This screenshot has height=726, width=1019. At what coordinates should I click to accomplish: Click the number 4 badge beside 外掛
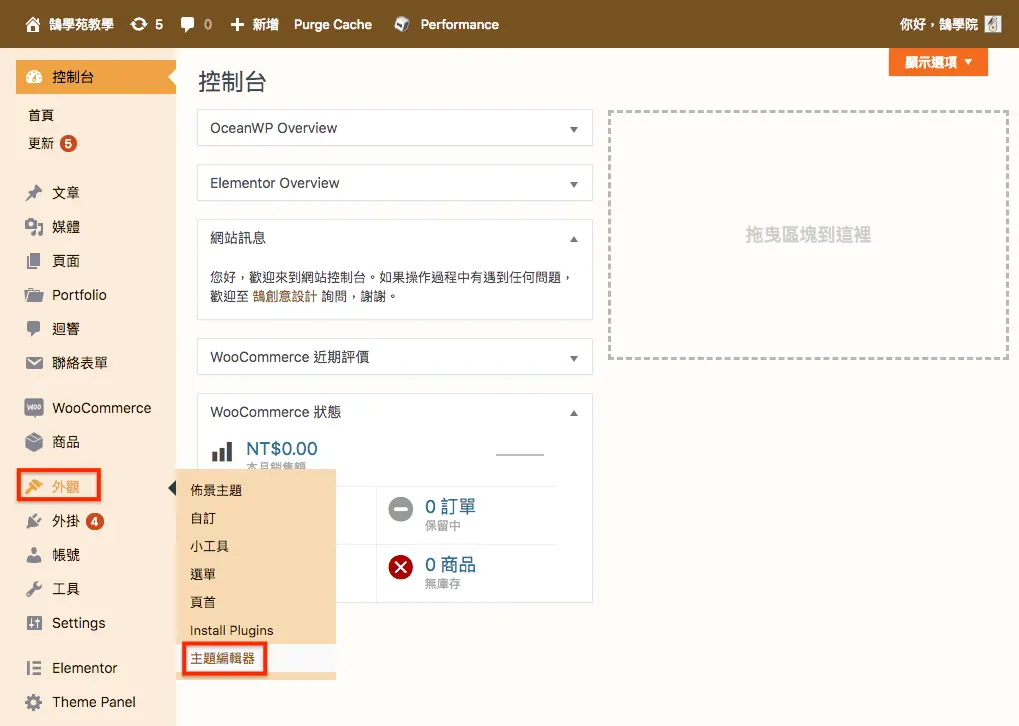pyautogui.click(x=95, y=521)
